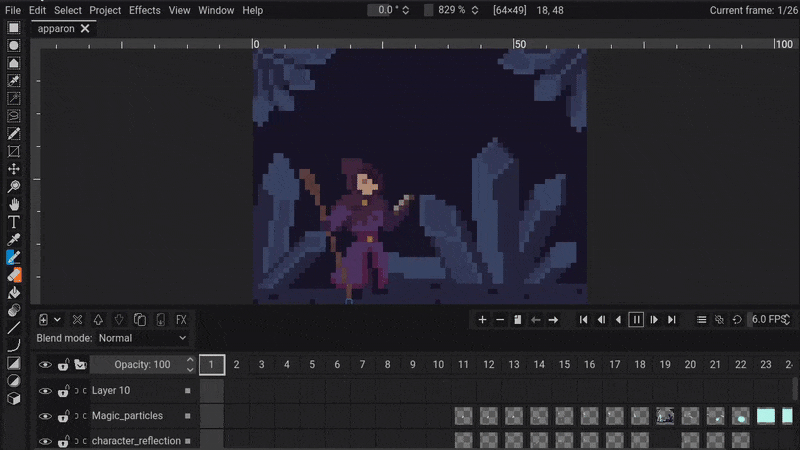Toggle visibility of Layer 10
Viewport: 800px width, 450px height.
(x=45, y=391)
